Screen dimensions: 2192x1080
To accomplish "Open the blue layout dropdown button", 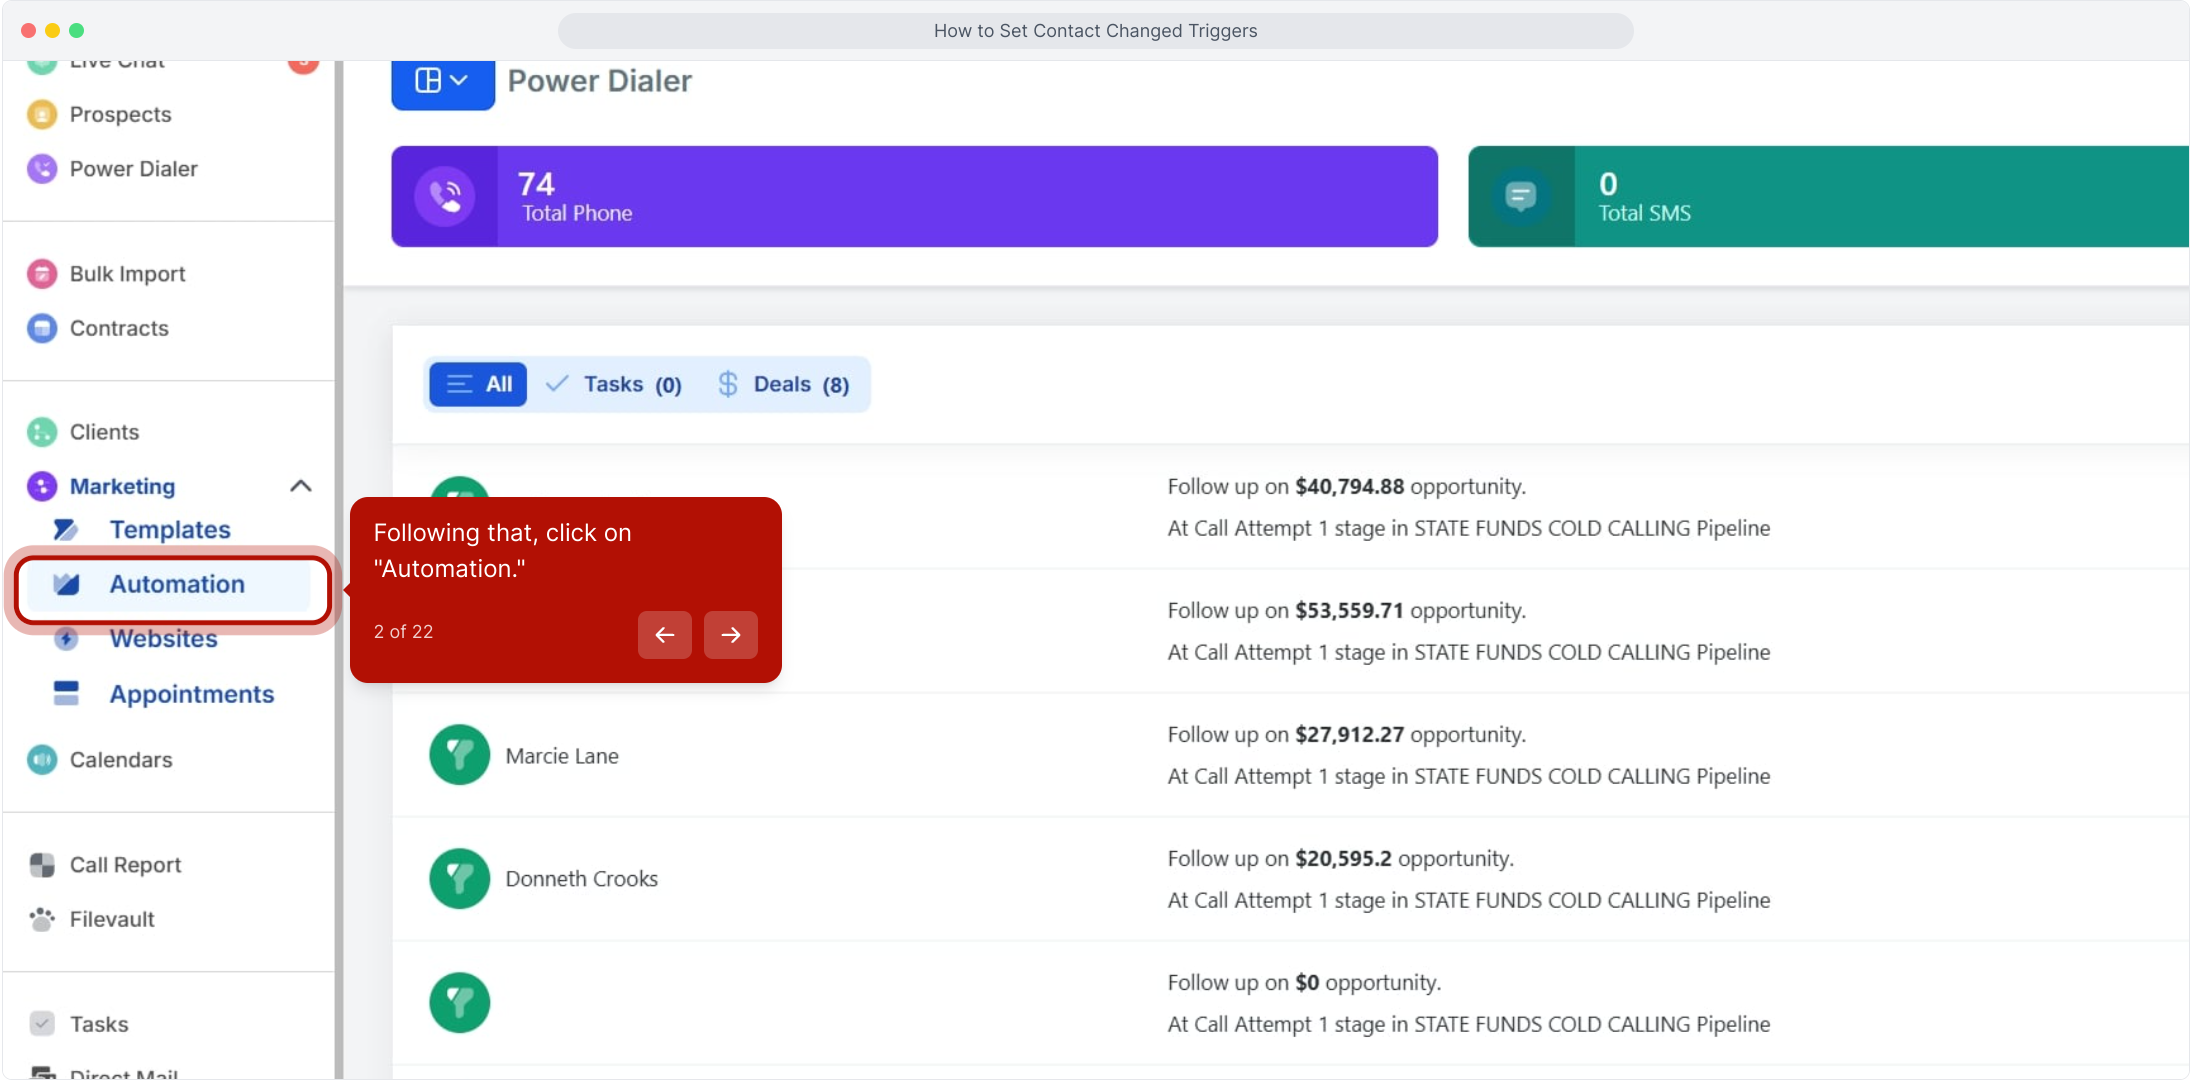I will coord(442,81).
